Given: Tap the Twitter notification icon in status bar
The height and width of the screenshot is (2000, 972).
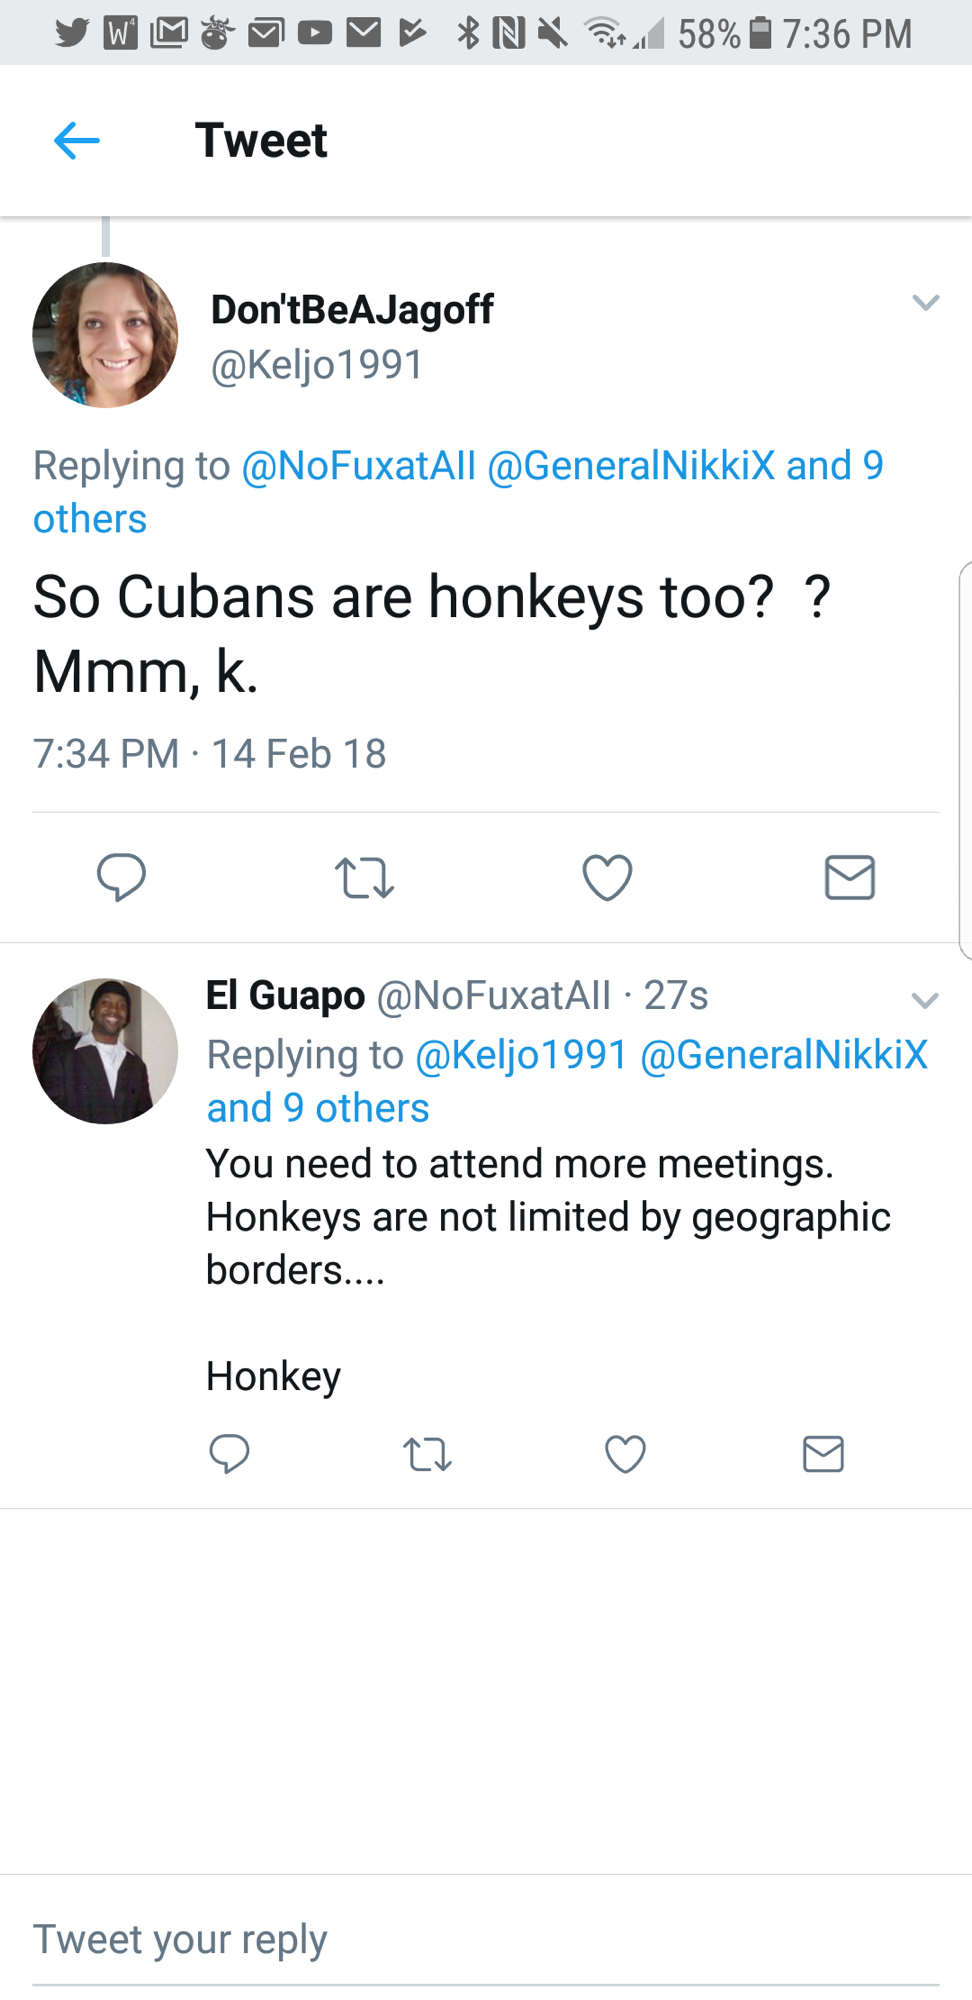Looking at the screenshot, I should pos(71,33).
